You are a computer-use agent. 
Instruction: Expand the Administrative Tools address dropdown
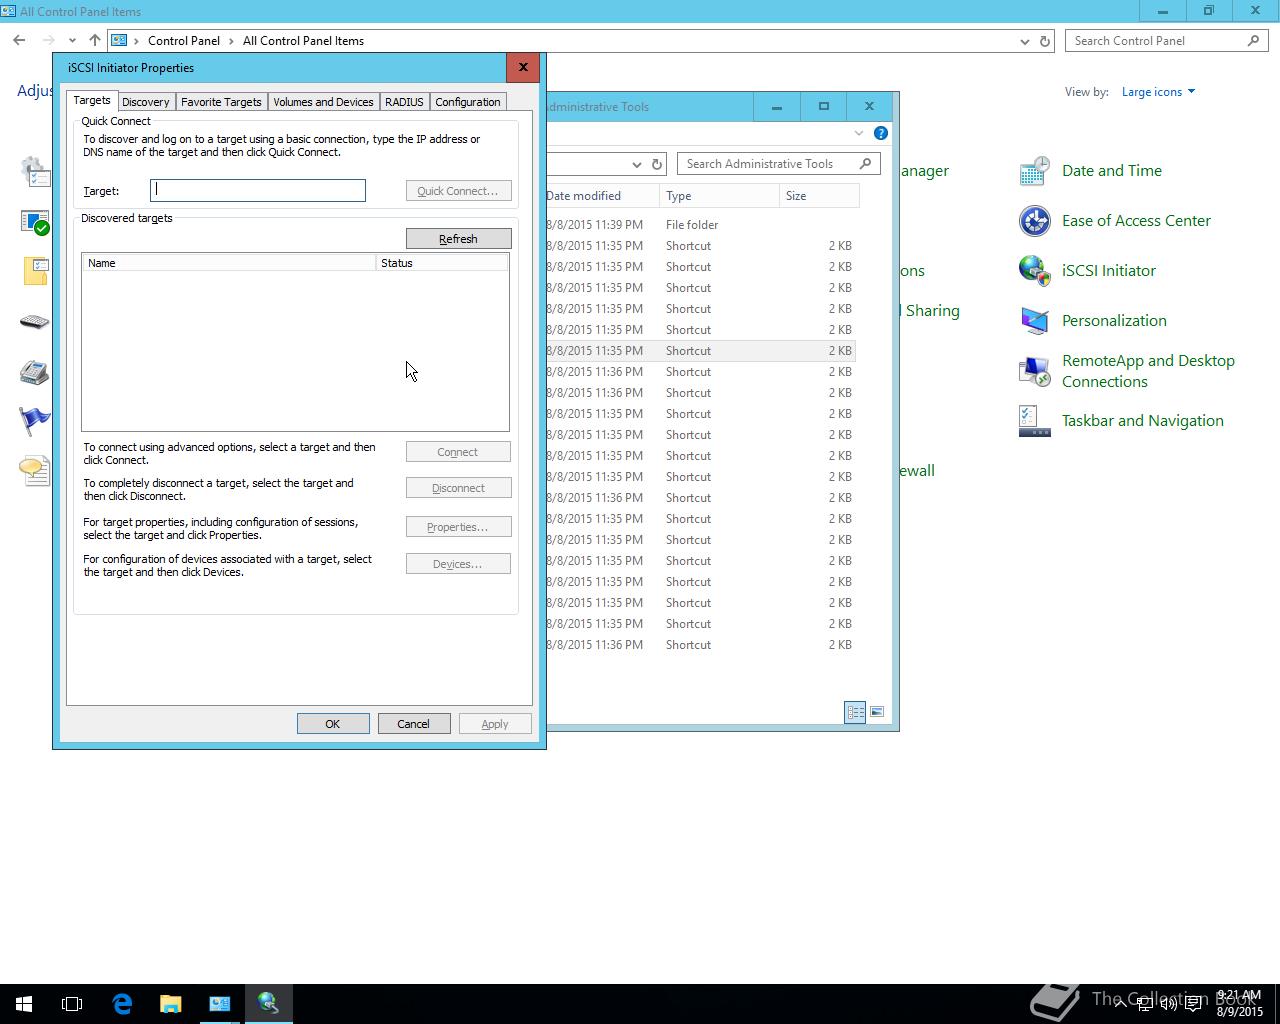pyautogui.click(x=636, y=164)
